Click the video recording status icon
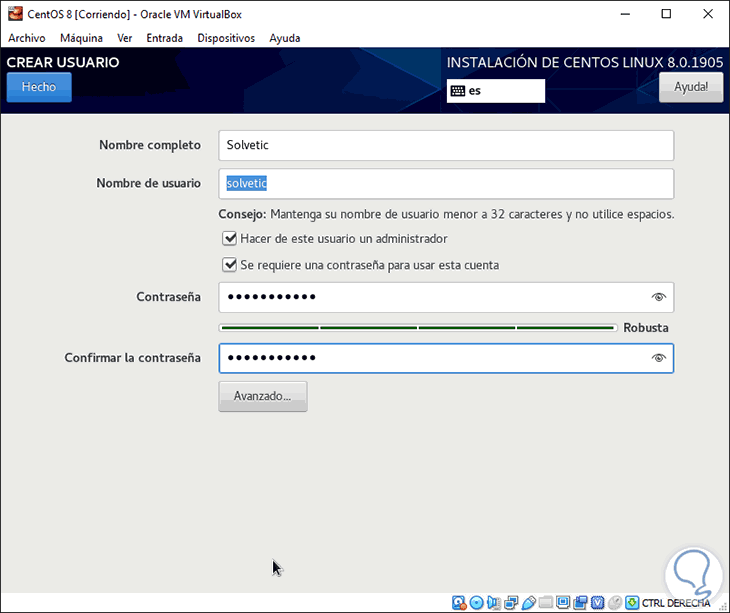 (x=580, y=603)
